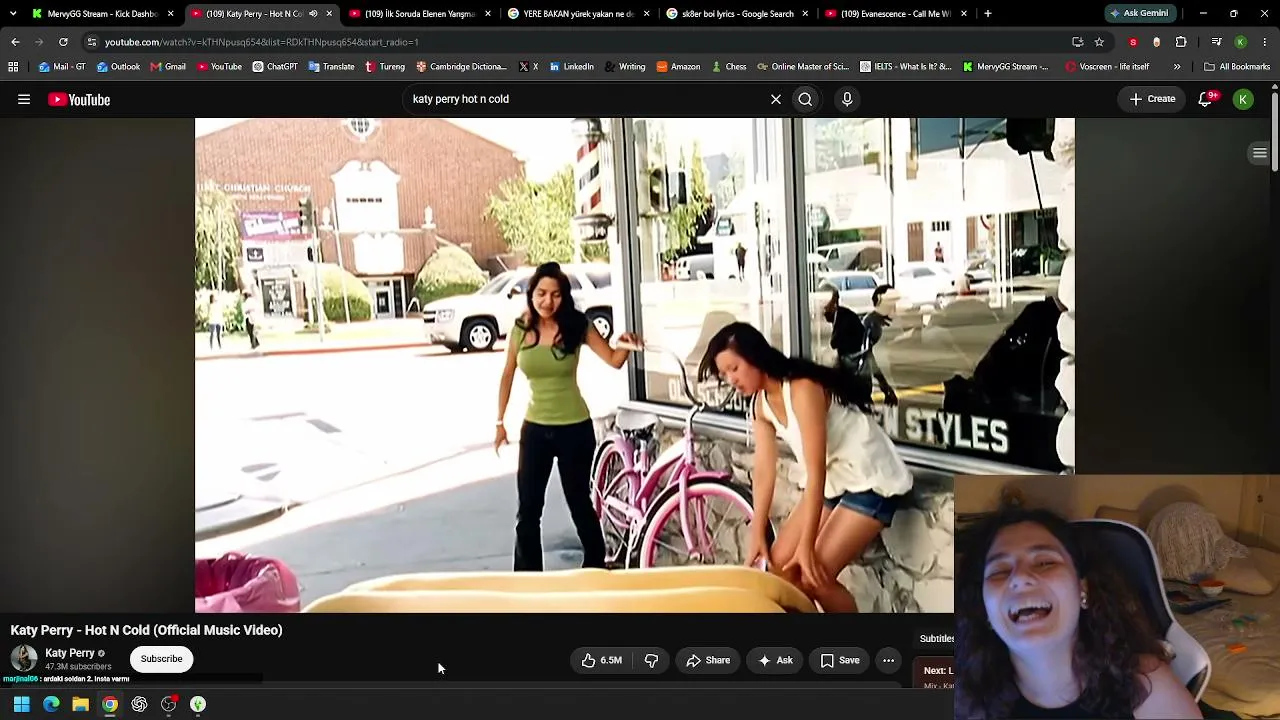The image size is (1280, 720).
Task: Bookmark this page with the star
Action: 1099,42
